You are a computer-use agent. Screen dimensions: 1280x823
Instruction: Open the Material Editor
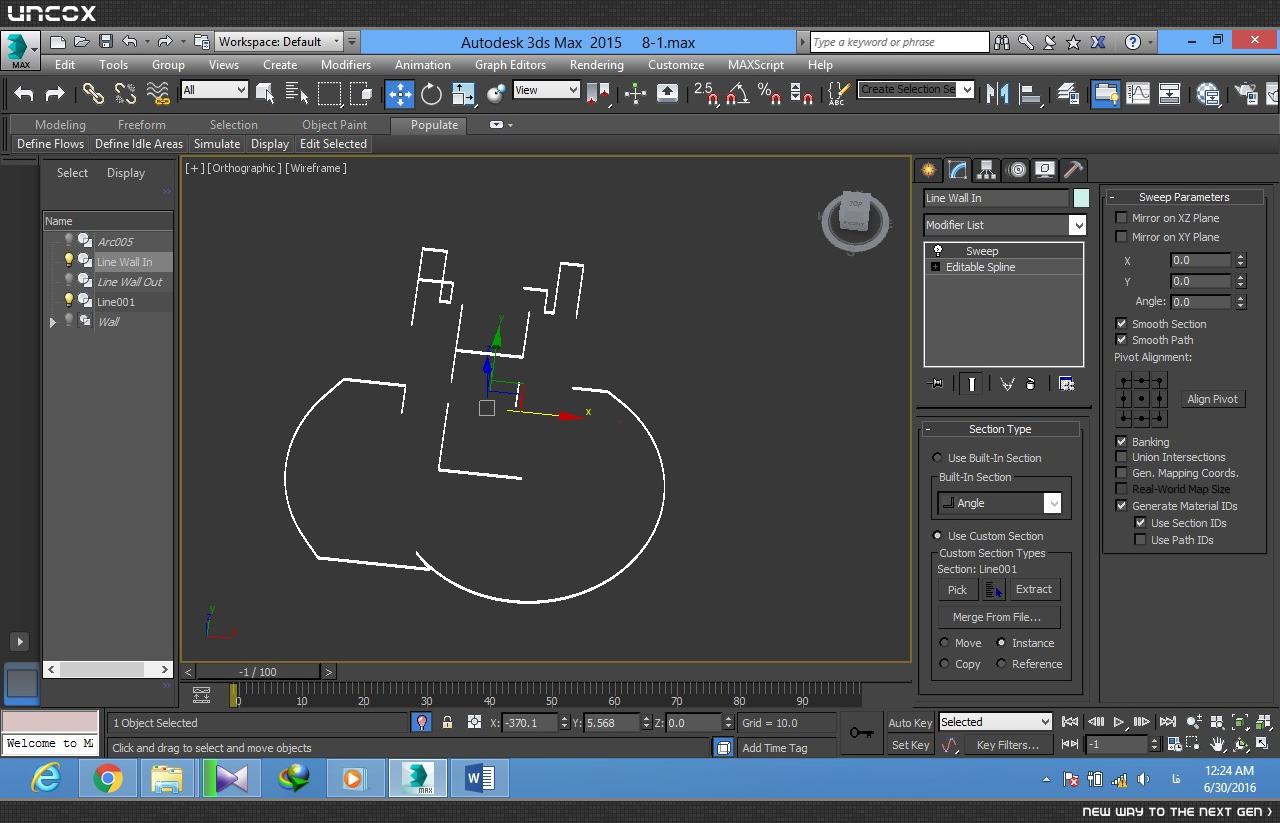(x=1208, y=93)
